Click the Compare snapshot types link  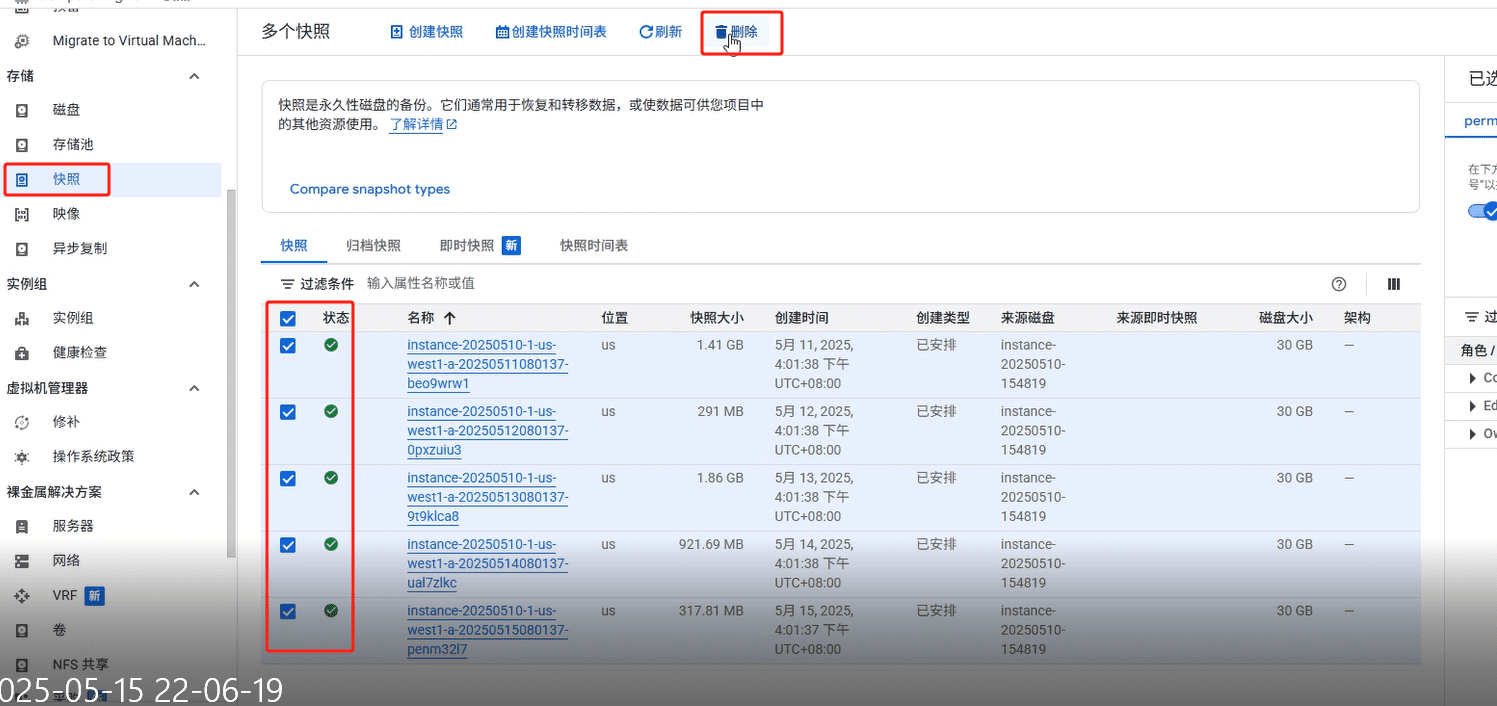coord(370,189)
